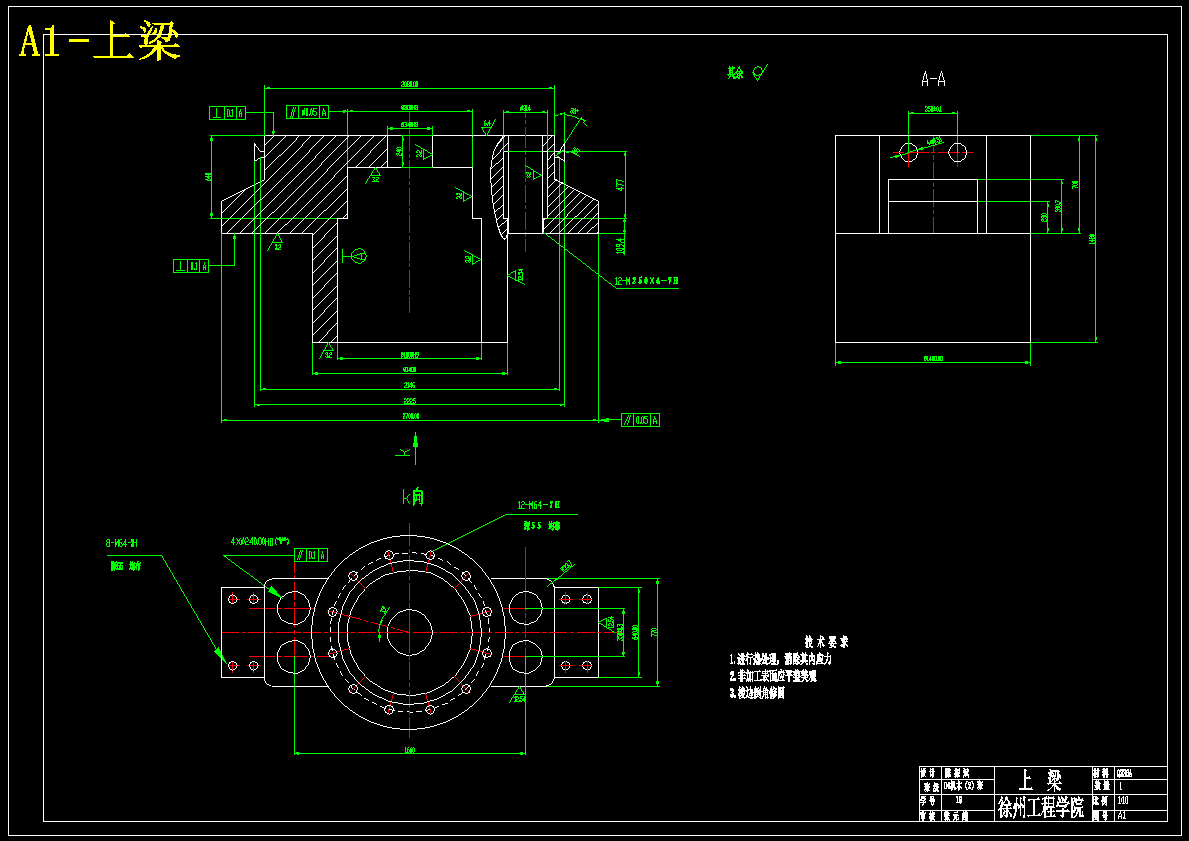The height and width of the screenshot is (841, 1189).
Task: Click the "技术要求" heading
Action: (x=826, y=642)
